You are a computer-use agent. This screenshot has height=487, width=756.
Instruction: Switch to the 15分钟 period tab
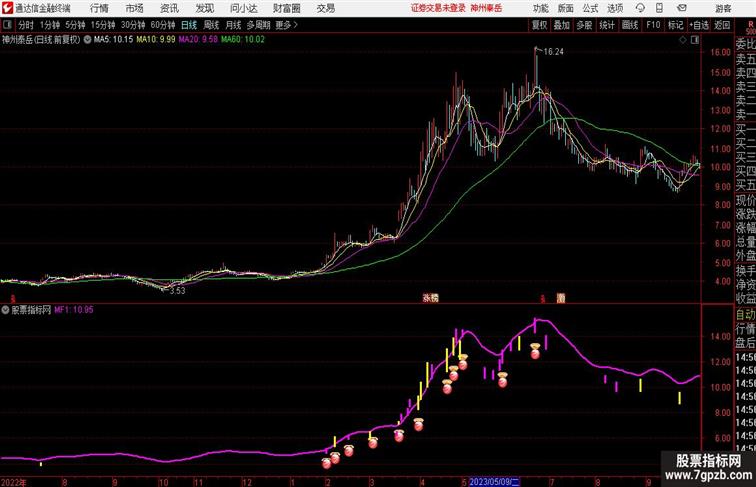point(103,25)
